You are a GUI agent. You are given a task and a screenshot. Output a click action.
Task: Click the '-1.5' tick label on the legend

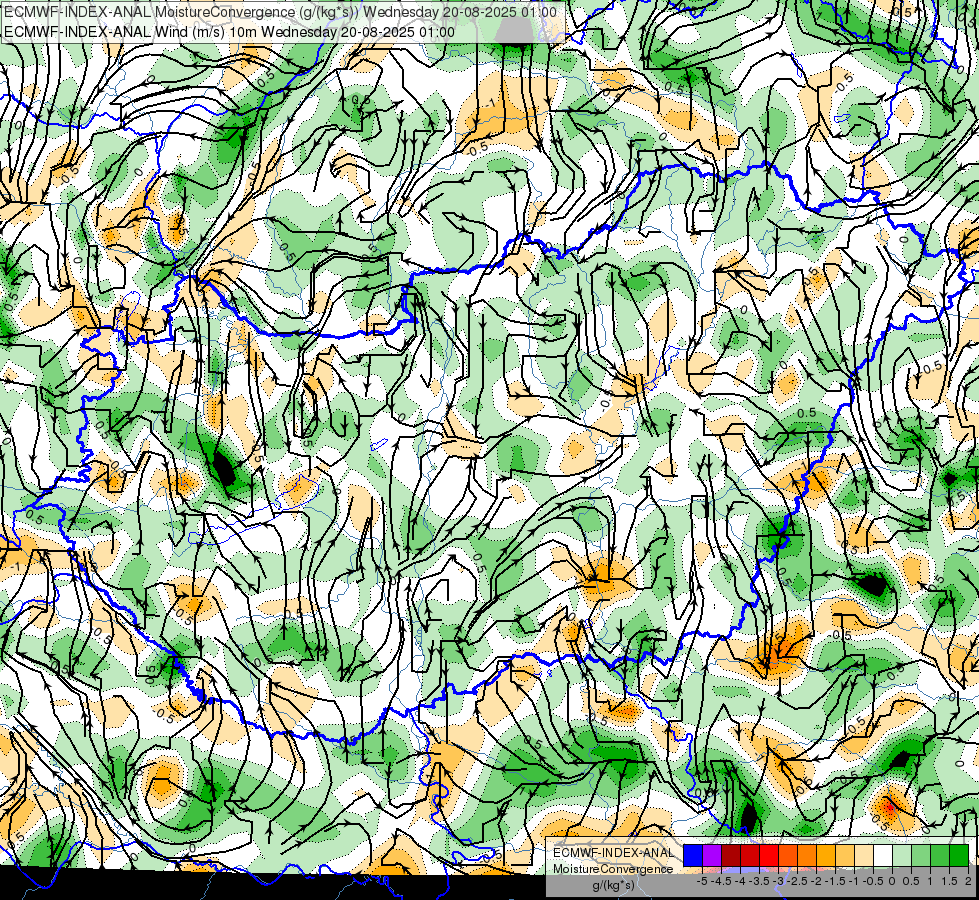(x=835, y=881)
